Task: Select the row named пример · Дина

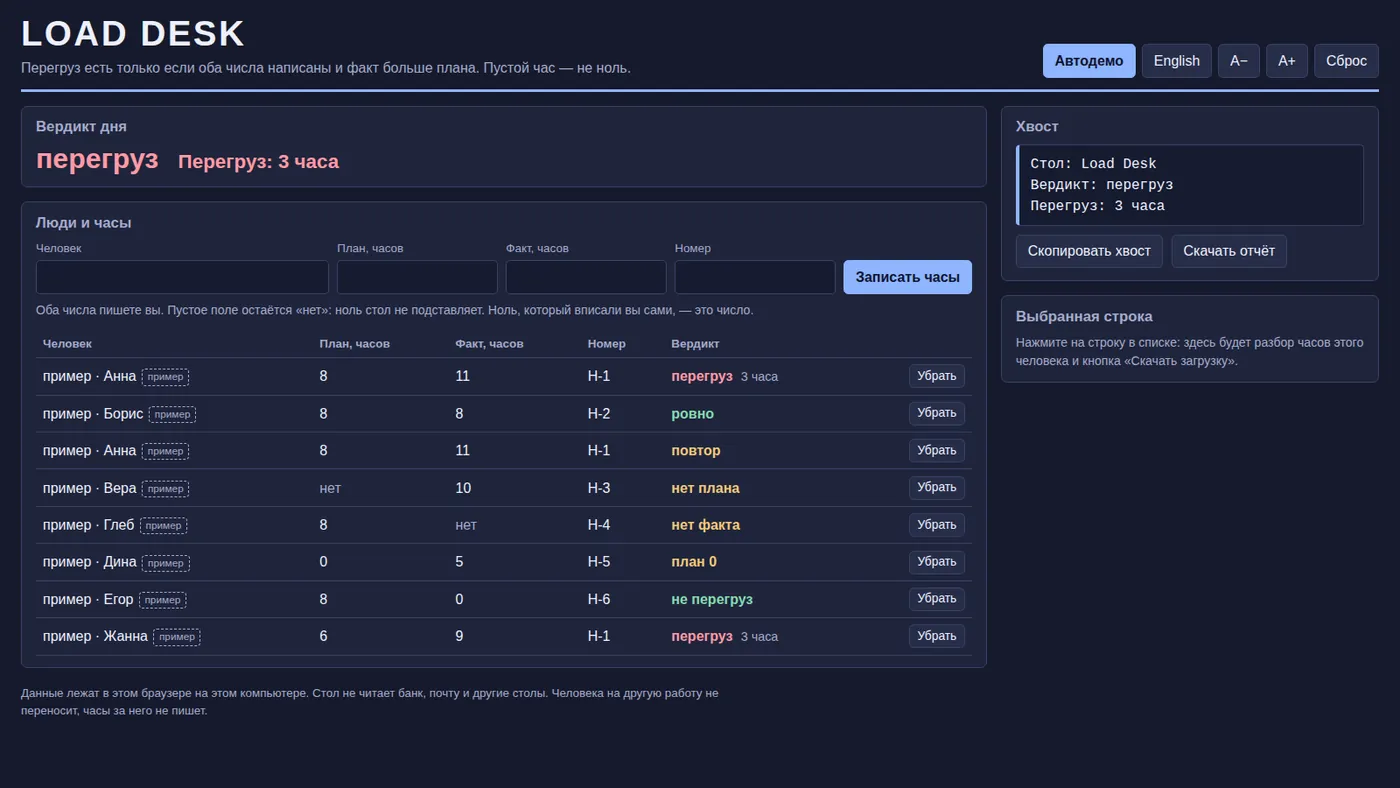Action: pyautogui.click(x=504, y=562)
